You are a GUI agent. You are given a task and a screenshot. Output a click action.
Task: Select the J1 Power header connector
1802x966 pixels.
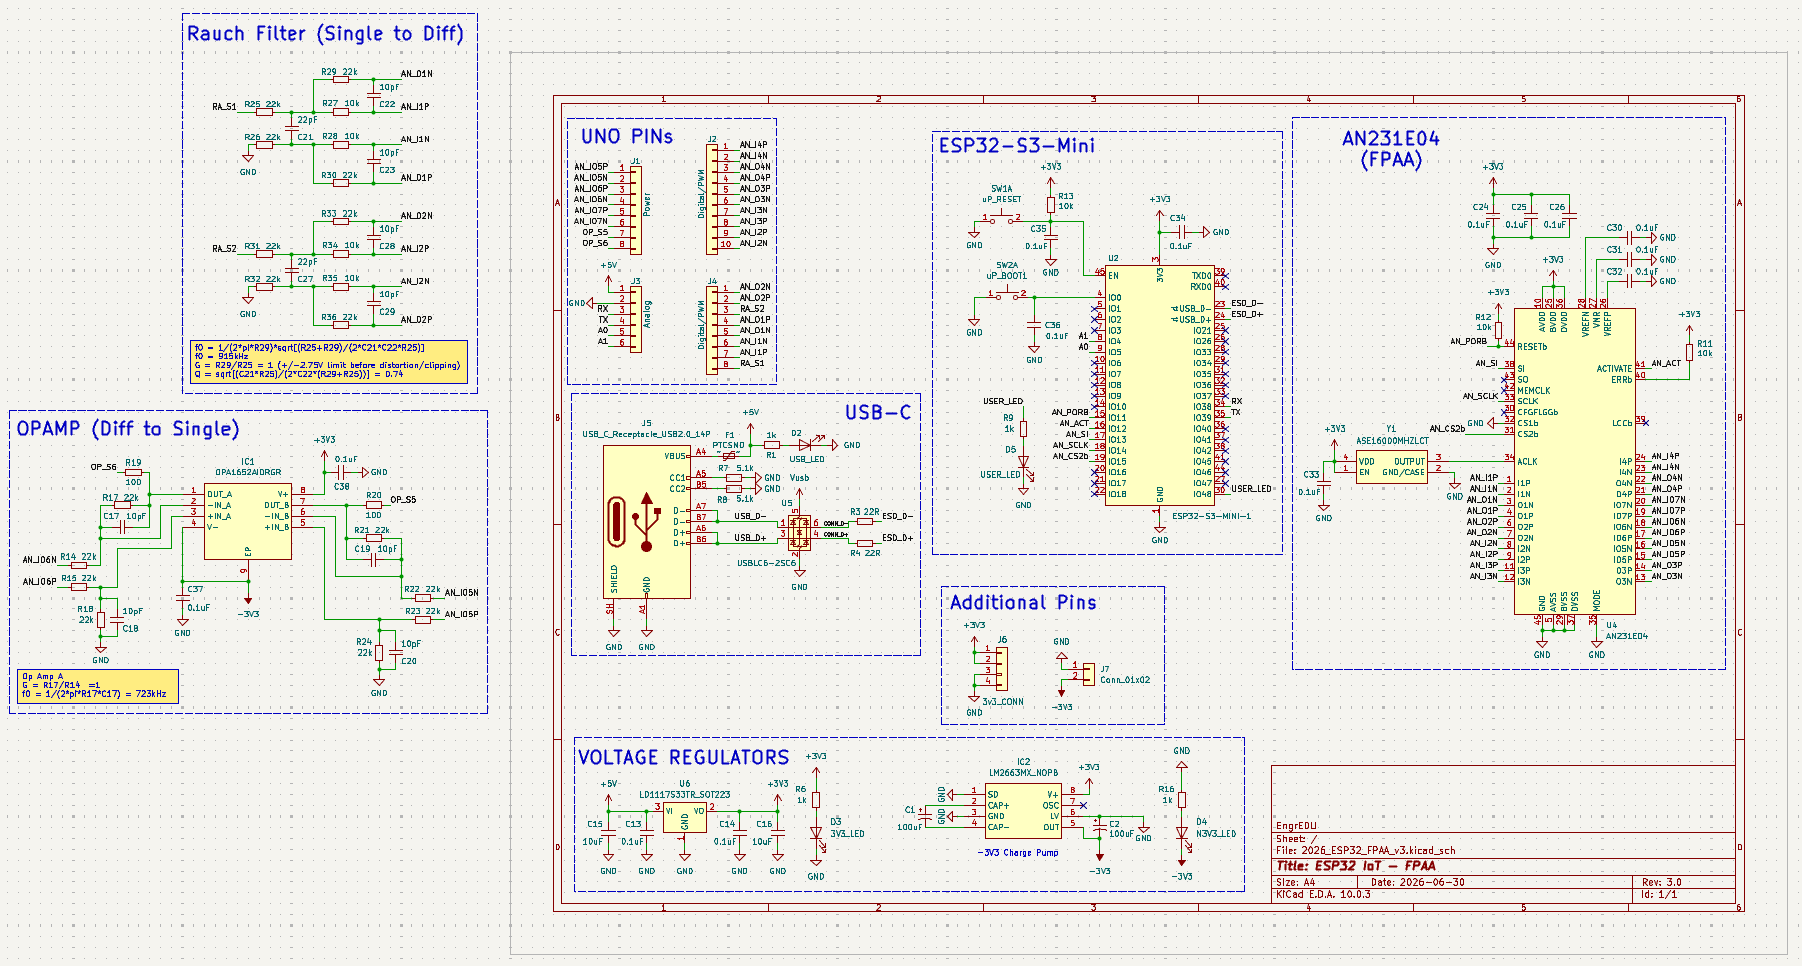tap(636, 209)
